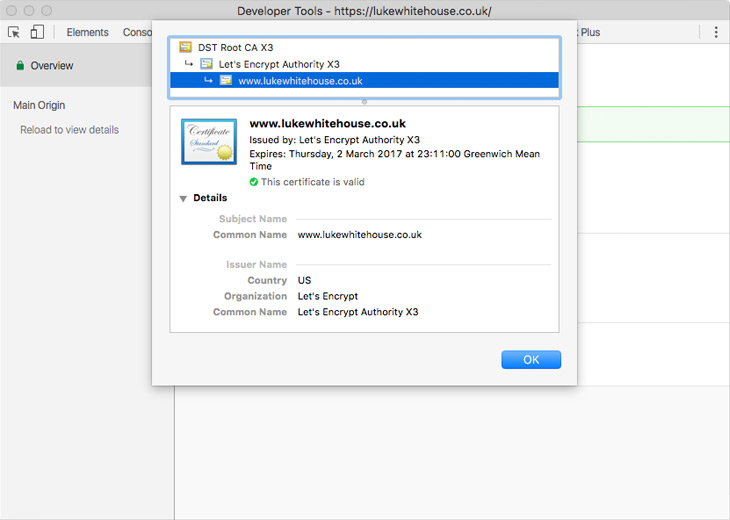This screenshot has width=730, height=520.
Task: Click the Main Origin heading
Action: 39,105
